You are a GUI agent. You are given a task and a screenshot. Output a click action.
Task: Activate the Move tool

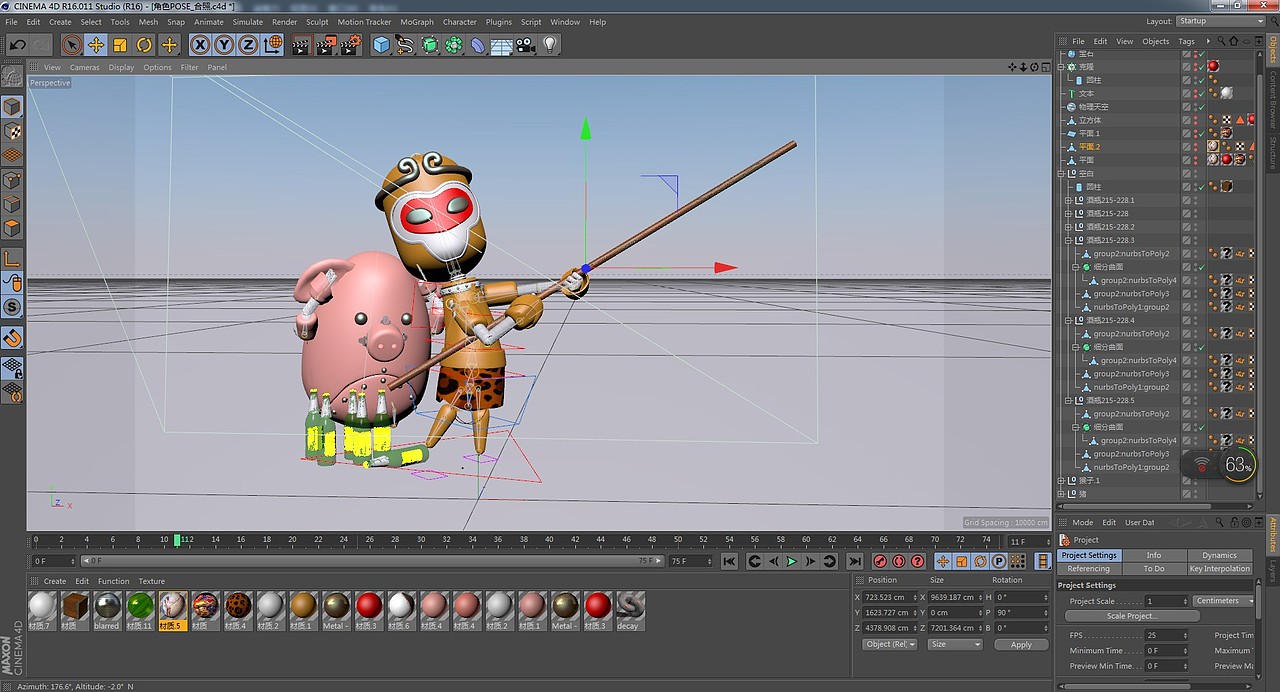point(96,45)
